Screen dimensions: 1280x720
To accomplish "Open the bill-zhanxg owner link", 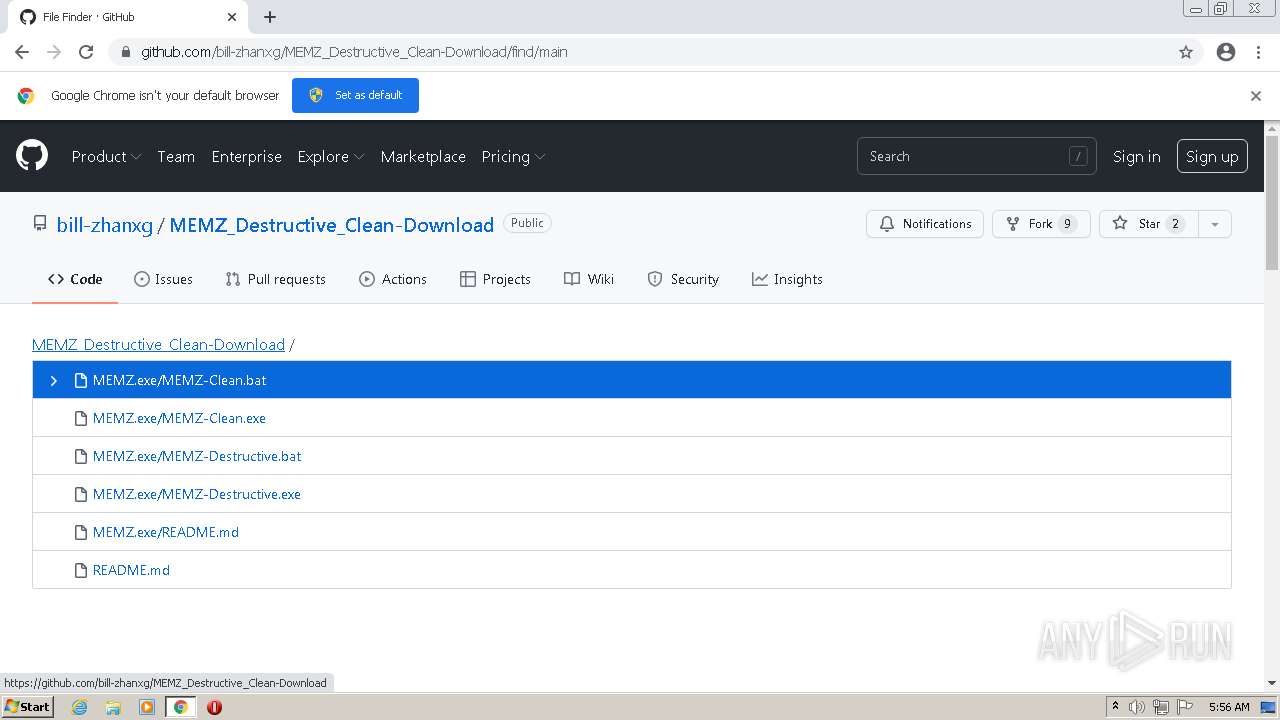I will tap(105, 225).
